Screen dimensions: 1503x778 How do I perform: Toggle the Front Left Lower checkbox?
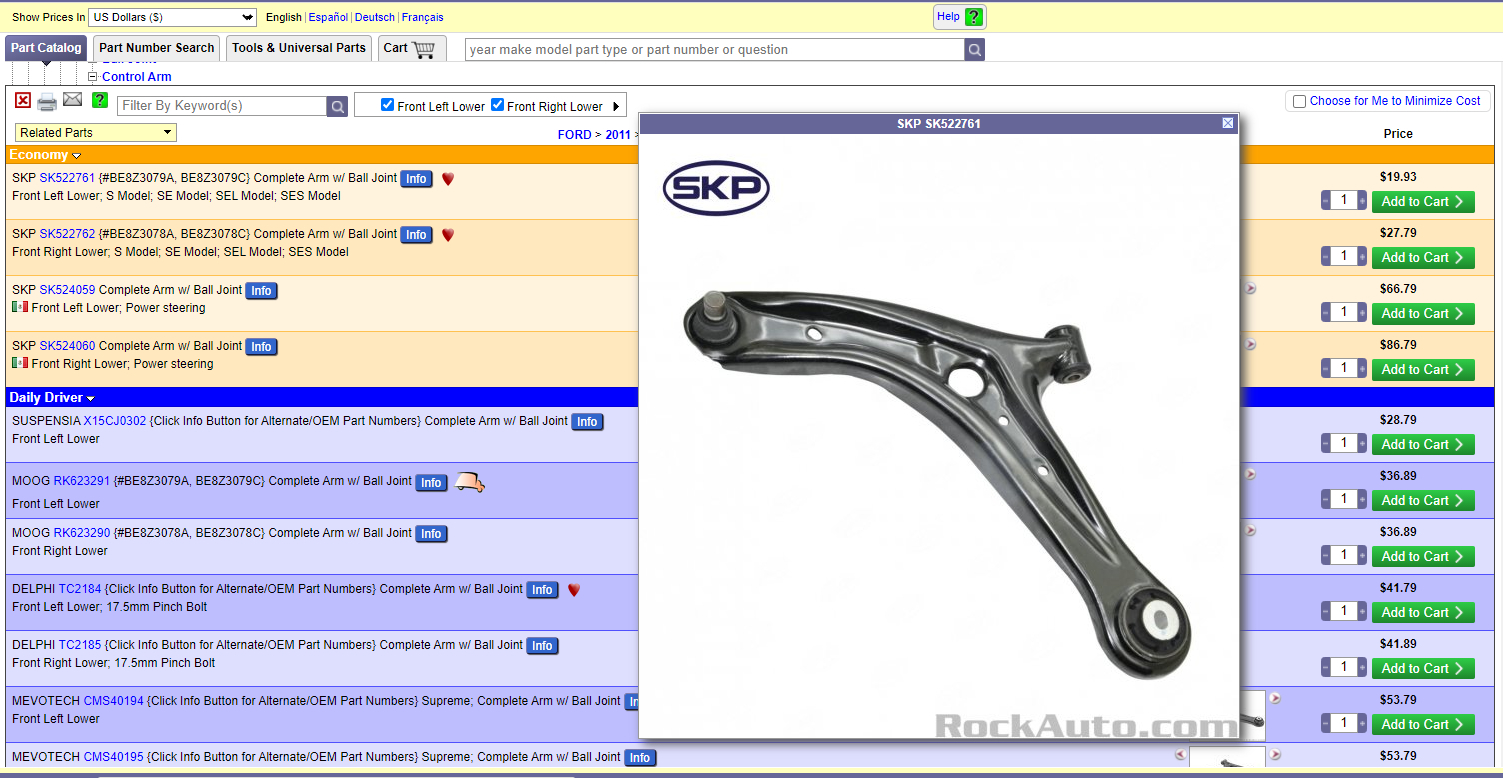click(388, 105)
